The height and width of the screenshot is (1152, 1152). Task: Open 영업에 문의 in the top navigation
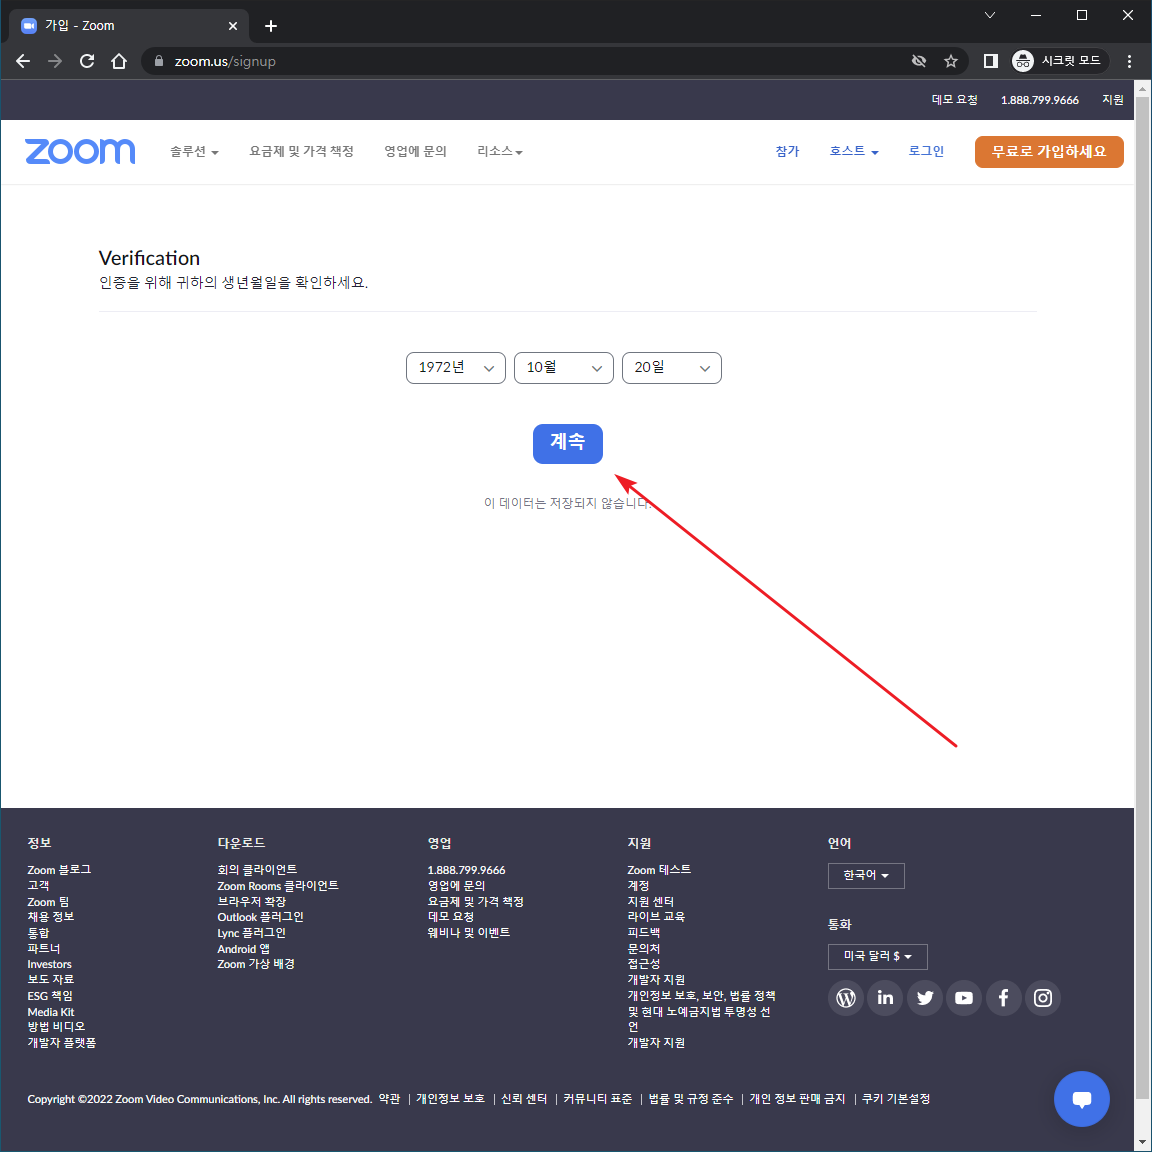(415, 151)
